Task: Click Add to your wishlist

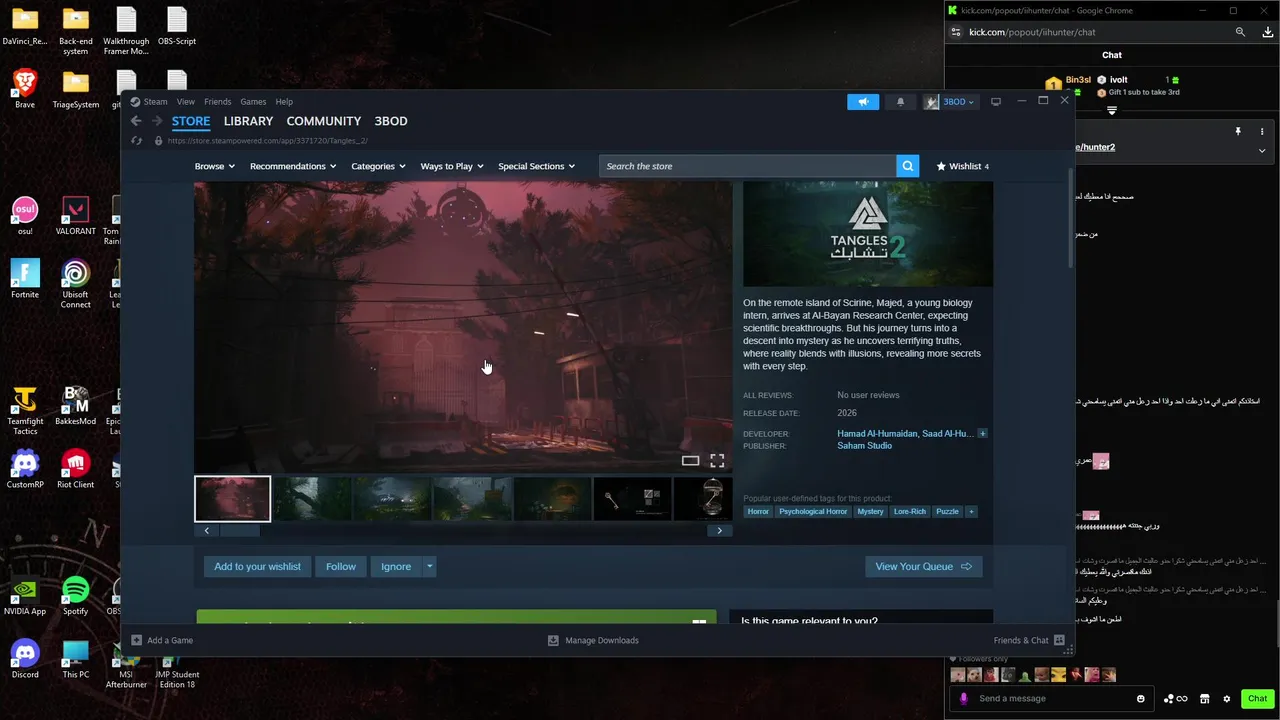Action: 257,566
